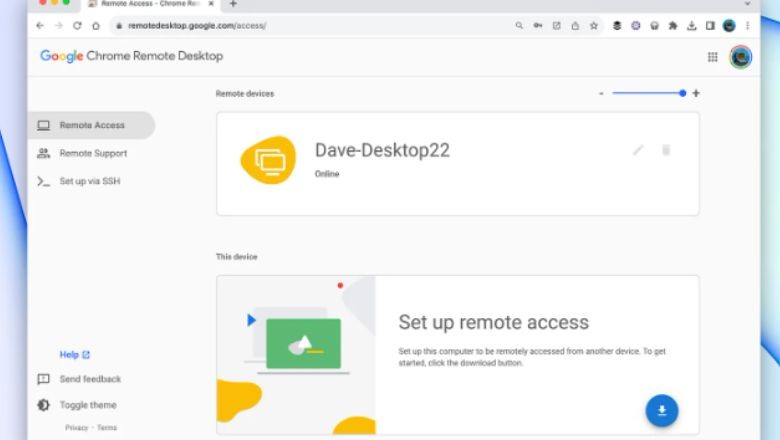Select Remote Access in sidebar
The width and height of the screenshot is (780, 440).
(x=92, y=125)
